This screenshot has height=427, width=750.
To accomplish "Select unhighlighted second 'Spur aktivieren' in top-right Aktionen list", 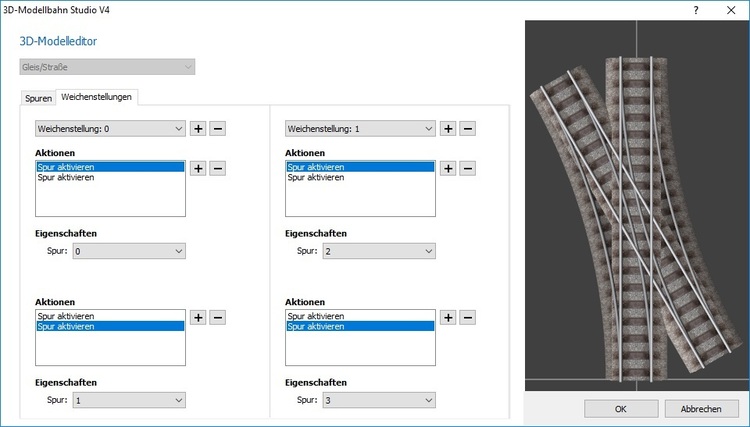I will tap(360, 177).
